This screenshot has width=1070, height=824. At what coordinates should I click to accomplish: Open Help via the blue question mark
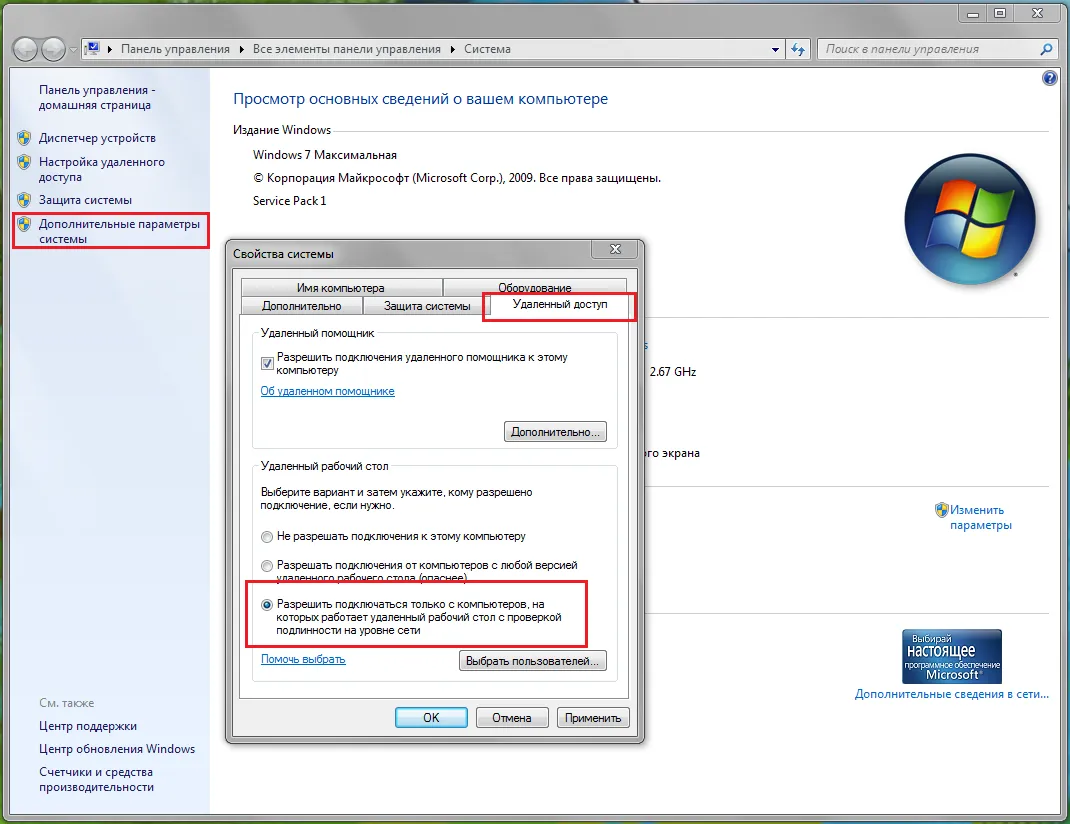pos(1050,78)
